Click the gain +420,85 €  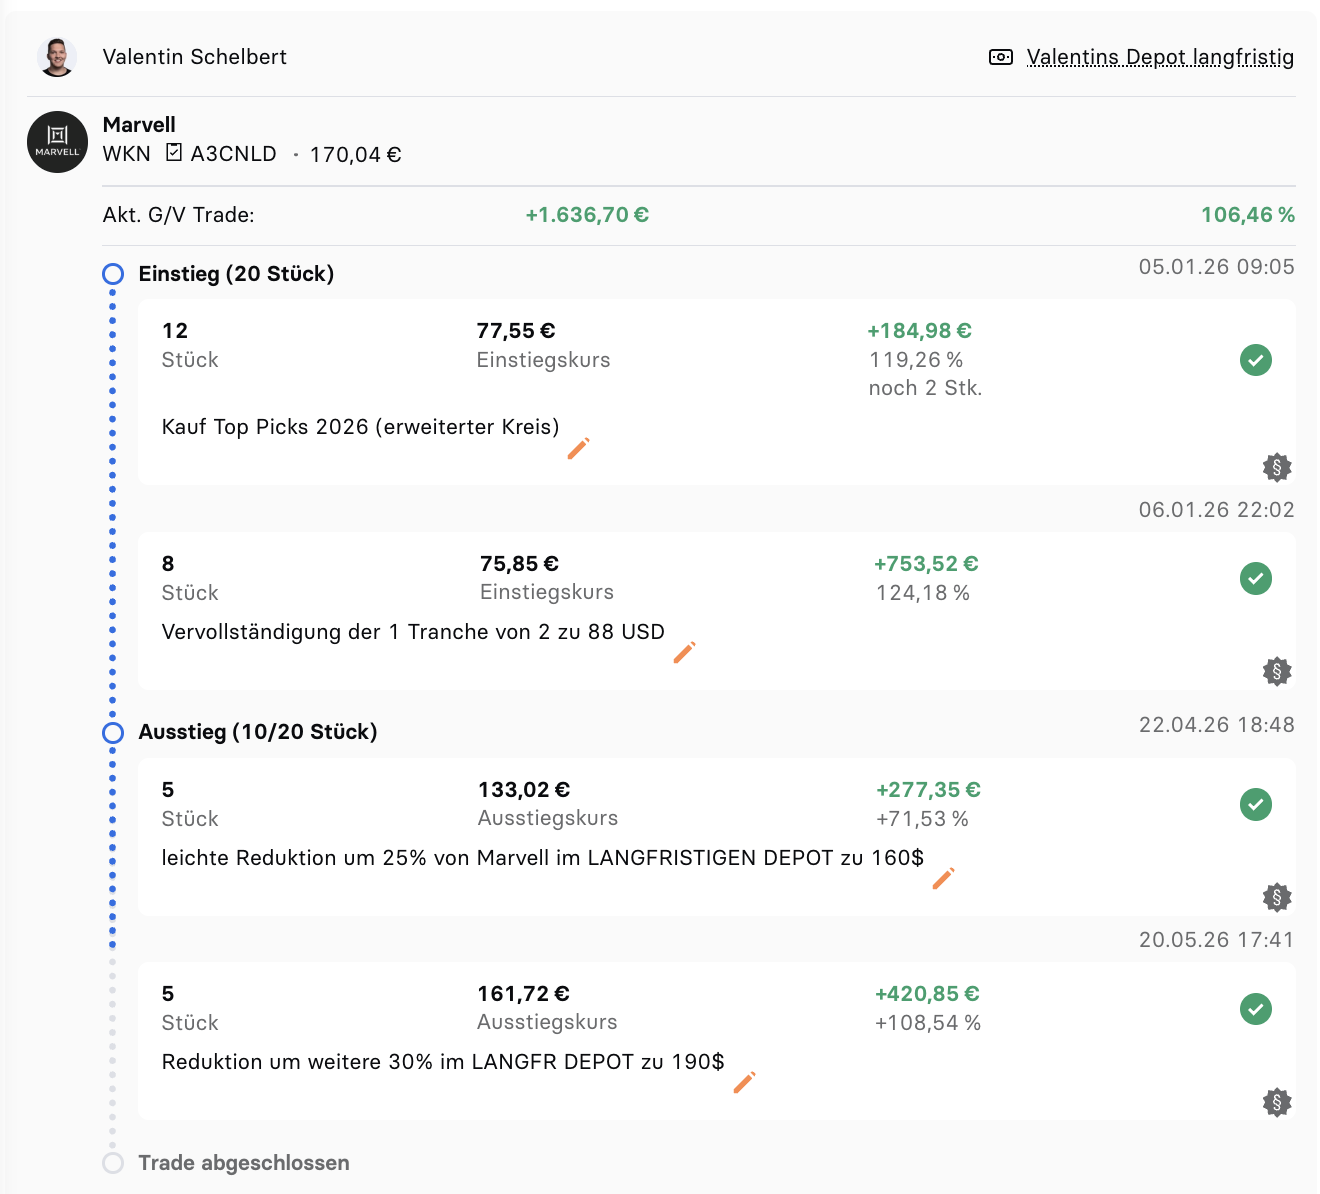click(927, 994)
